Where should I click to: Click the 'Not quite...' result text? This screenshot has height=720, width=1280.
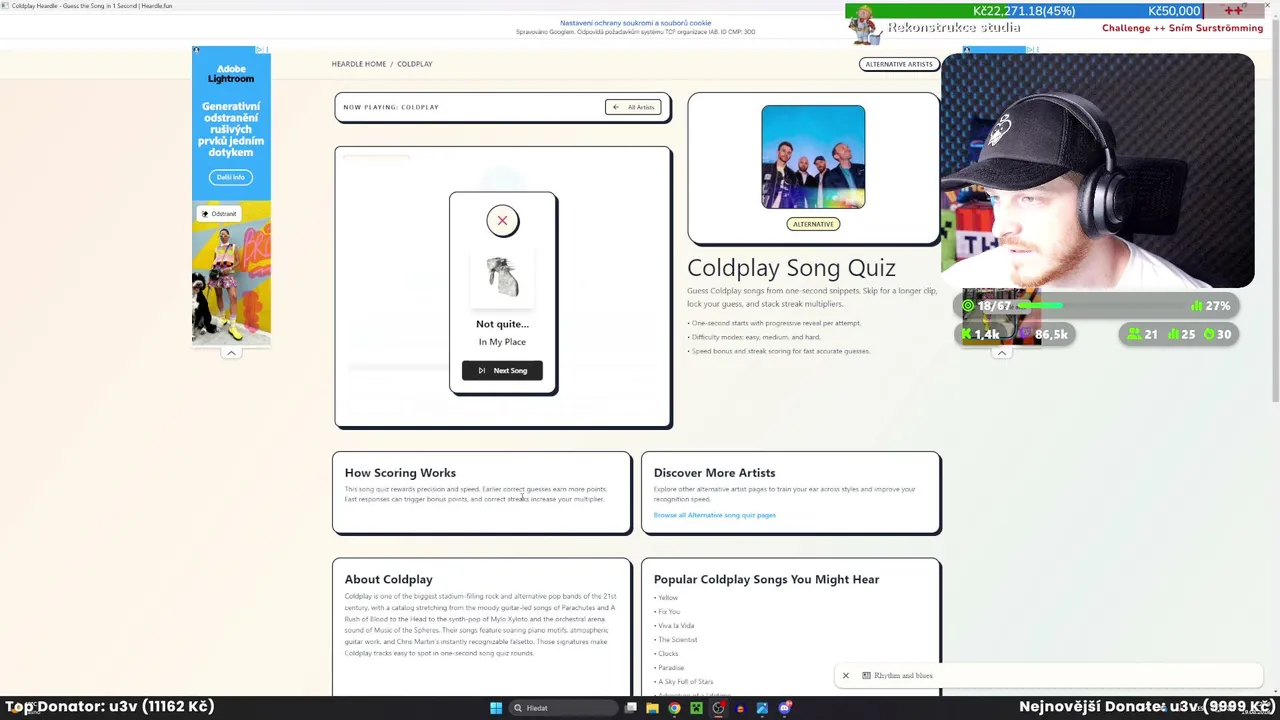click(x=502, y=324)
